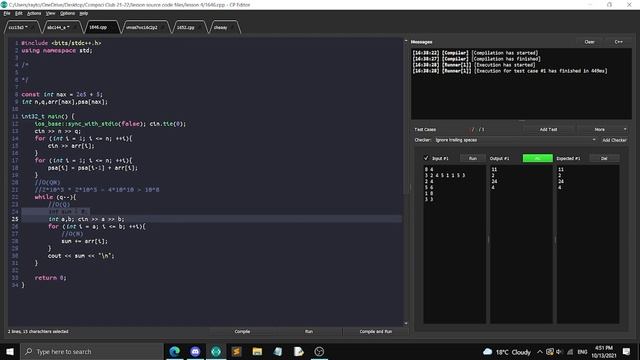The width and height of the screenshot is (640, 360).
Task: Click the Clear messages button
Action: tap(589, 42)
